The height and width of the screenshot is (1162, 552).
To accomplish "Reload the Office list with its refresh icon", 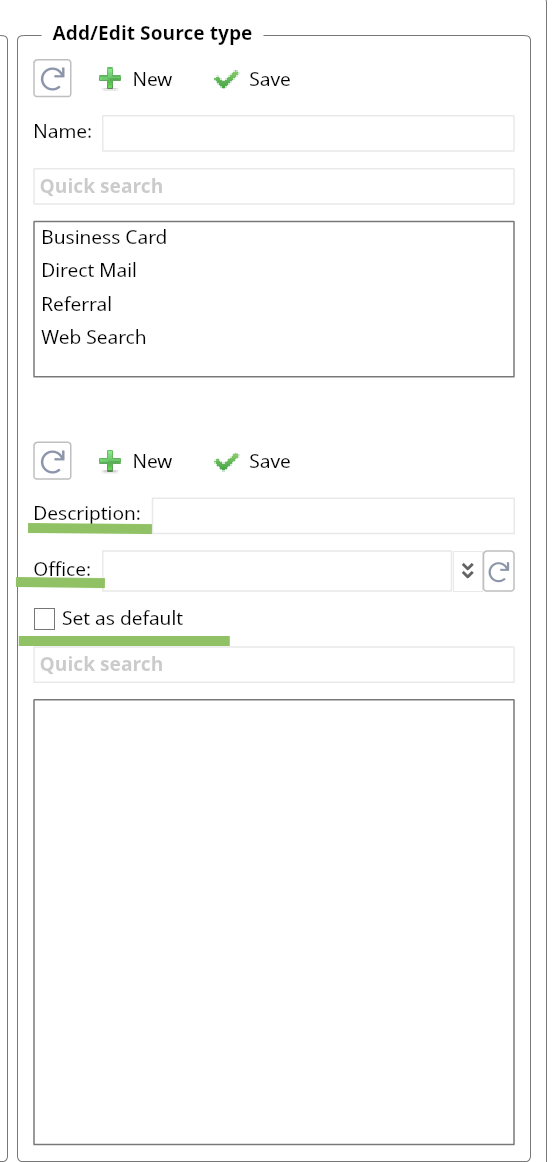I will [x=499, y=571].
